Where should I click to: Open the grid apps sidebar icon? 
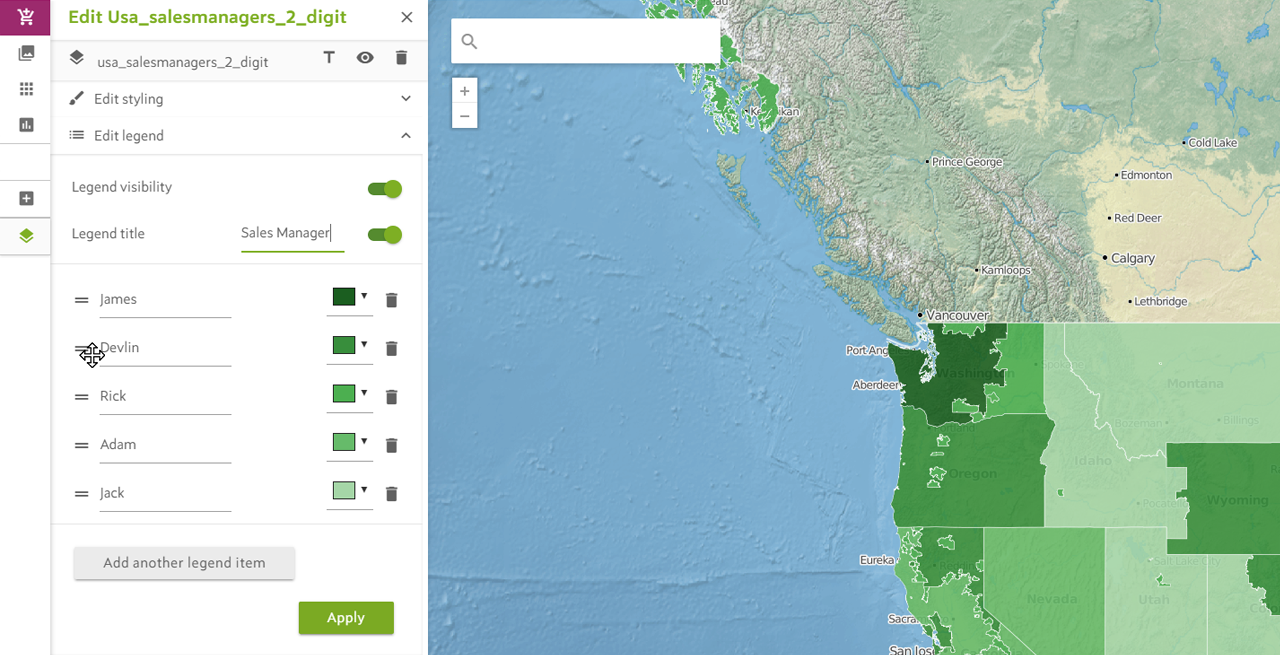coord(26,89)
